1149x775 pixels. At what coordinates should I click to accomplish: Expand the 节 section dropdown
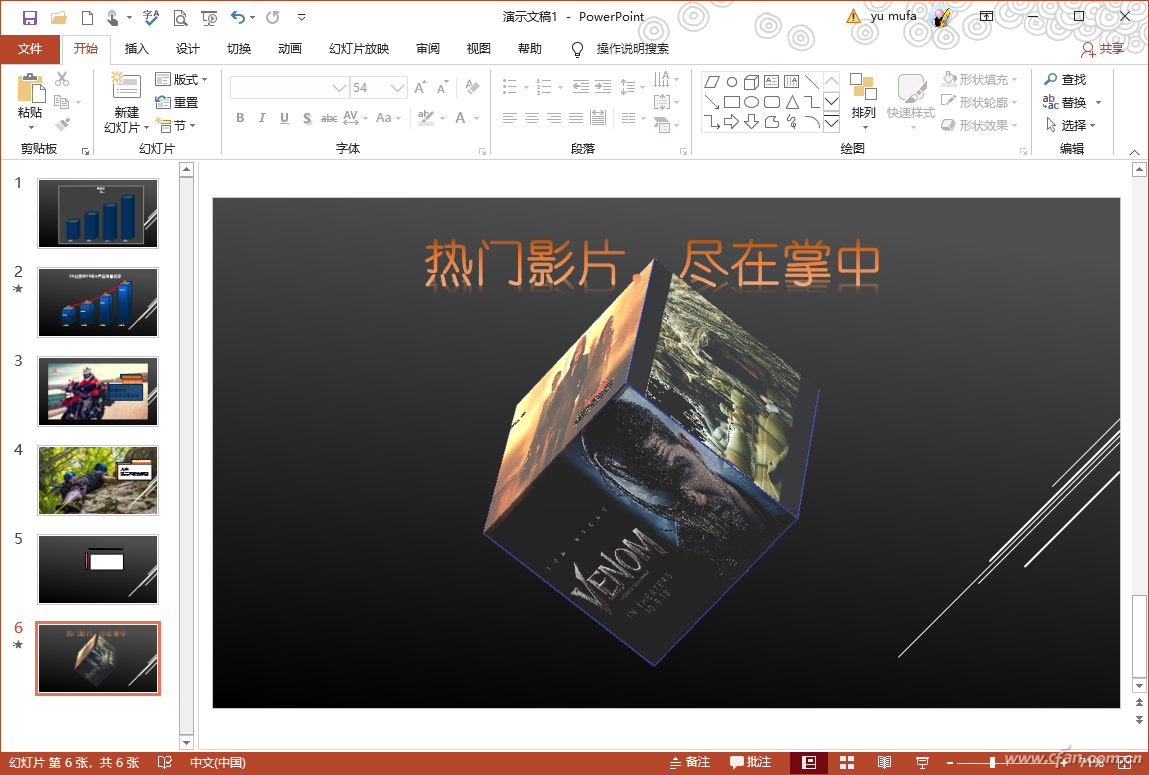click(x=176, y=125)
